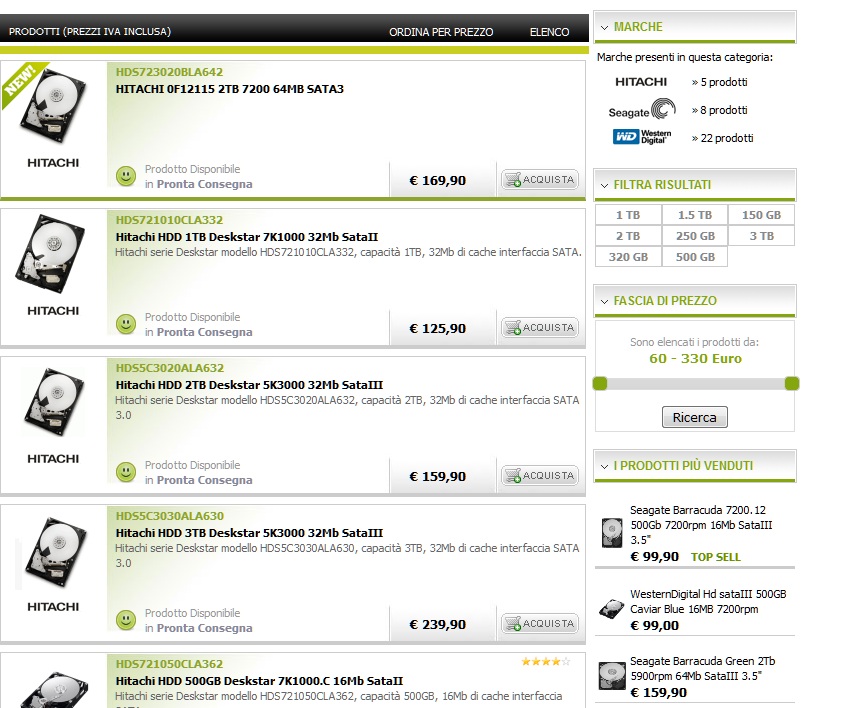Click availability smiley icon for HDS723020BLA642
The width and height of the screenshot is (865, 708).
click(126, 176)
